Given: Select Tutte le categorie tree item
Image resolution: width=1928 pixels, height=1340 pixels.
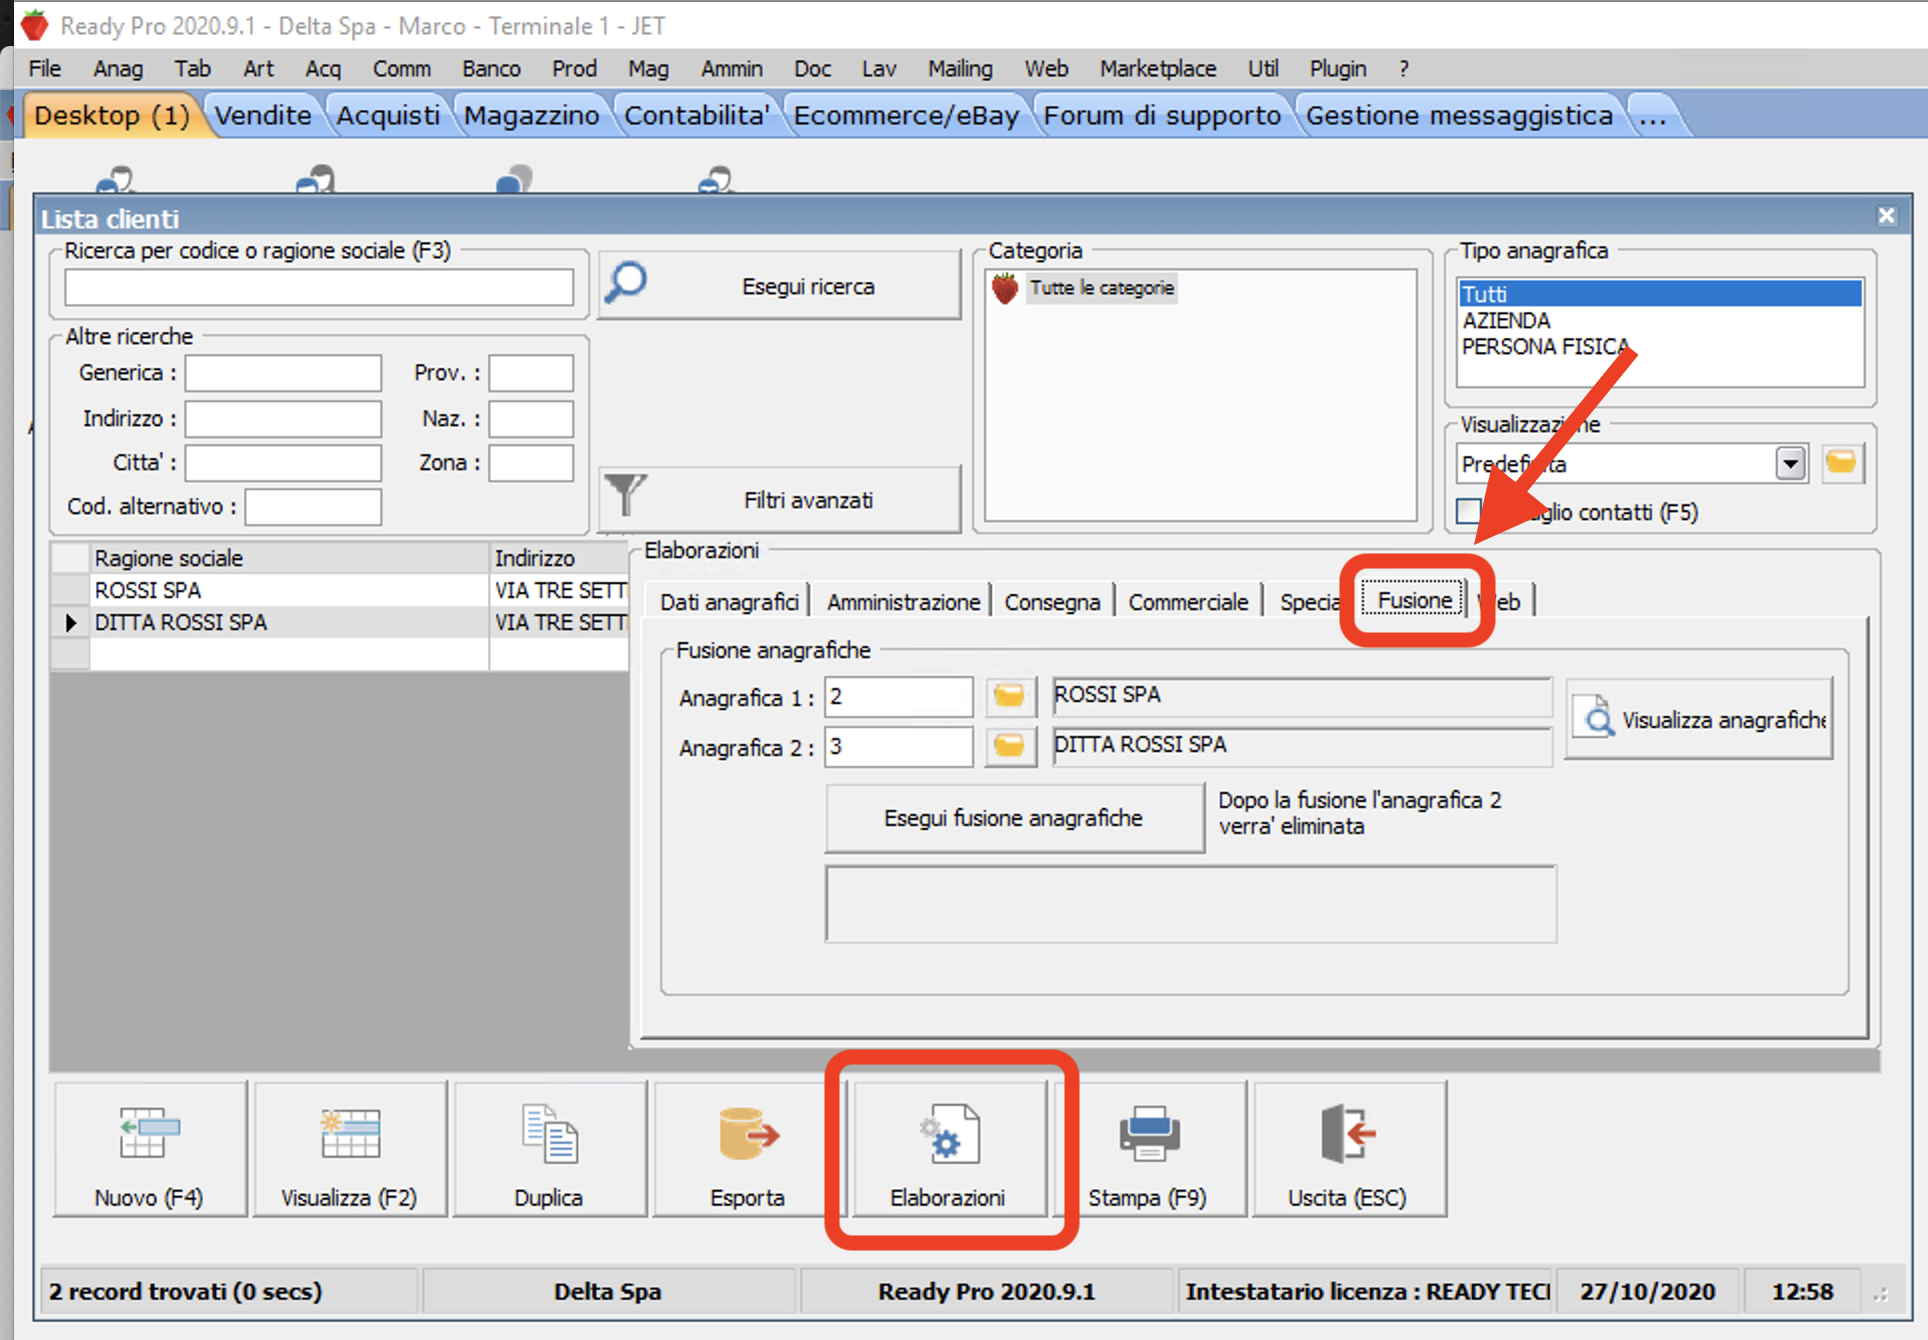Looking at the screenshot, I should pos(1101,288).
